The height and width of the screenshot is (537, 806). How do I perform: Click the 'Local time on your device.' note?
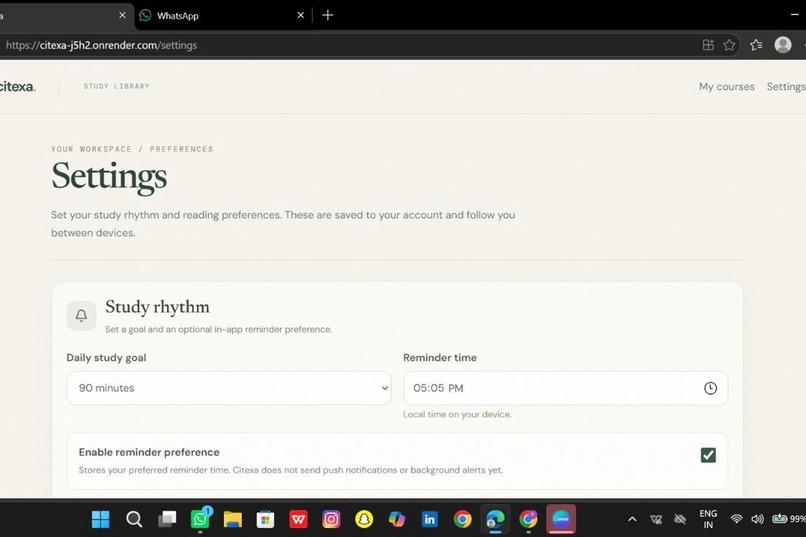tap(457, 414)
